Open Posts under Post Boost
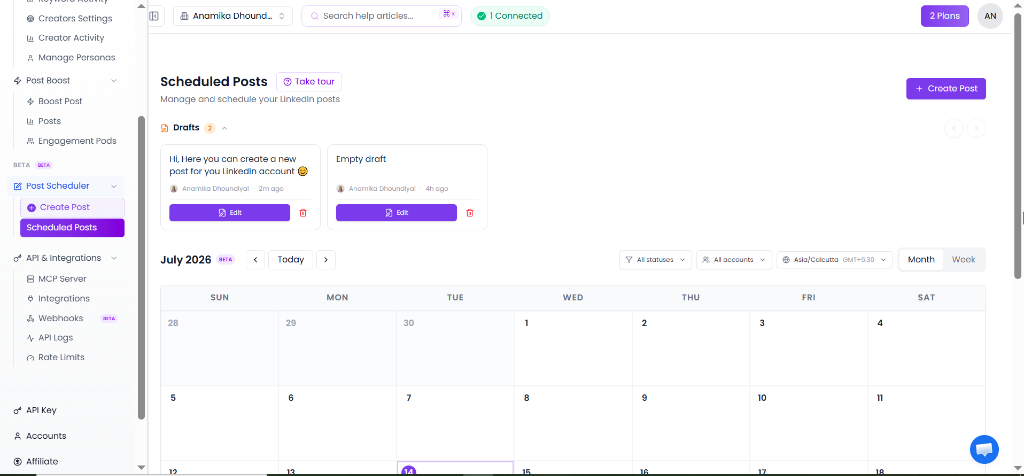1024x476 pixels. 44,121
